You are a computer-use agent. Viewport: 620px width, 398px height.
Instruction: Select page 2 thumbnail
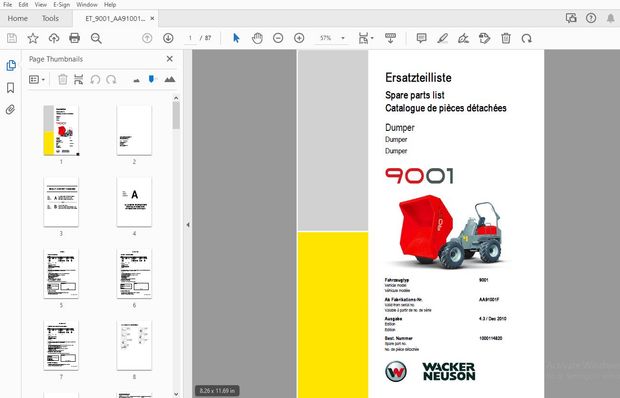[134, 130]
